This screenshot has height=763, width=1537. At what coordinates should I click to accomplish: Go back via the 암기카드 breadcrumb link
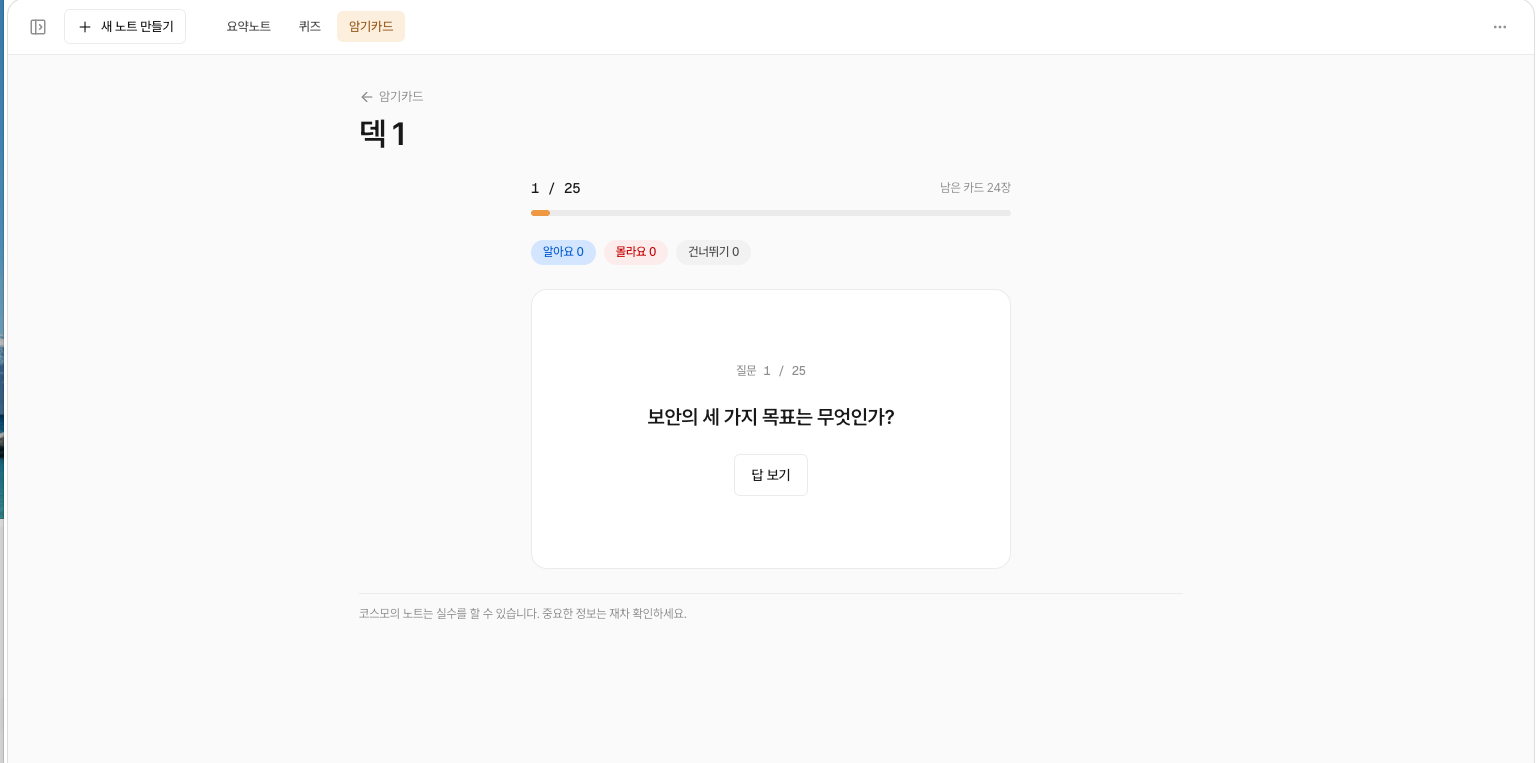pos(401,97)
